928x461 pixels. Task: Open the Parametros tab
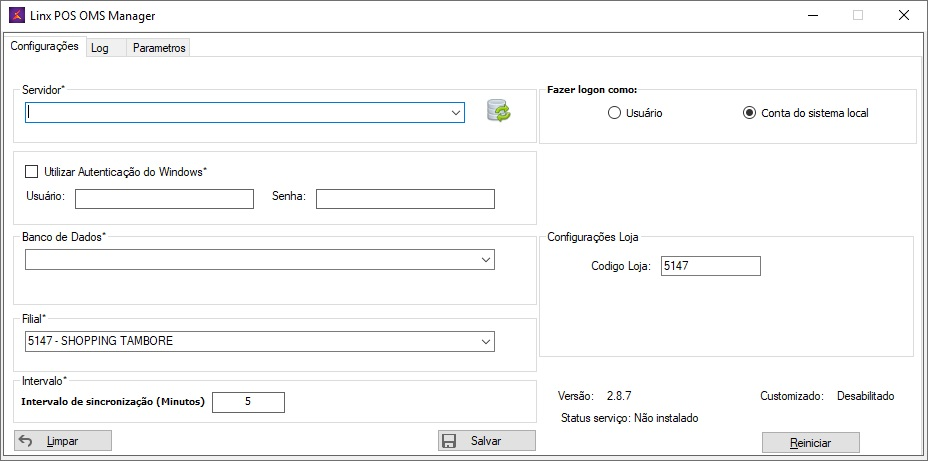pos(159,48)
